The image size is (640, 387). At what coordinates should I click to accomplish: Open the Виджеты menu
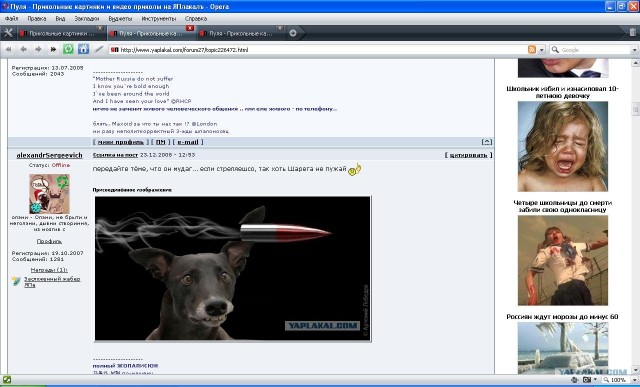click(120, 18)
